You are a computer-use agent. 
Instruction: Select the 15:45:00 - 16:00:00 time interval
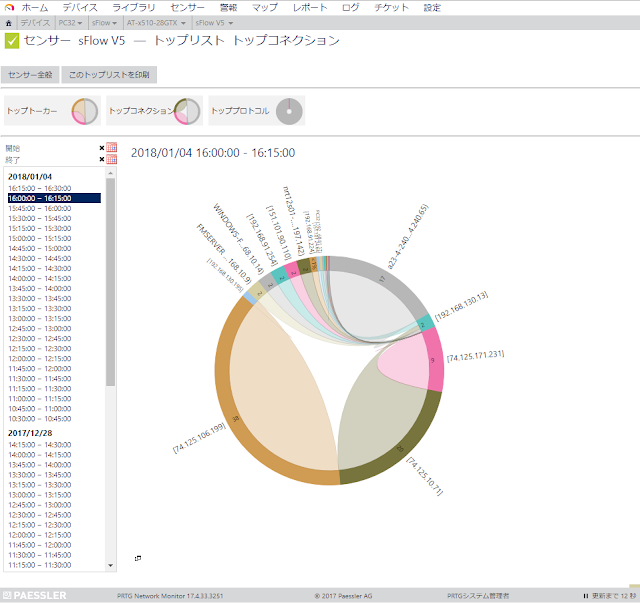click(40, 208)
